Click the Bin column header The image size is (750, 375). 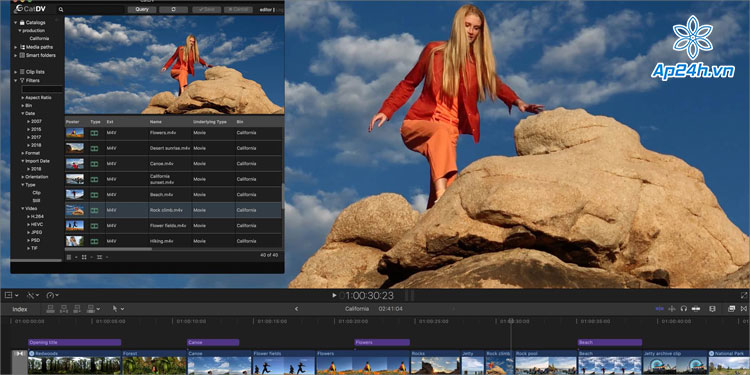(240, 122)
